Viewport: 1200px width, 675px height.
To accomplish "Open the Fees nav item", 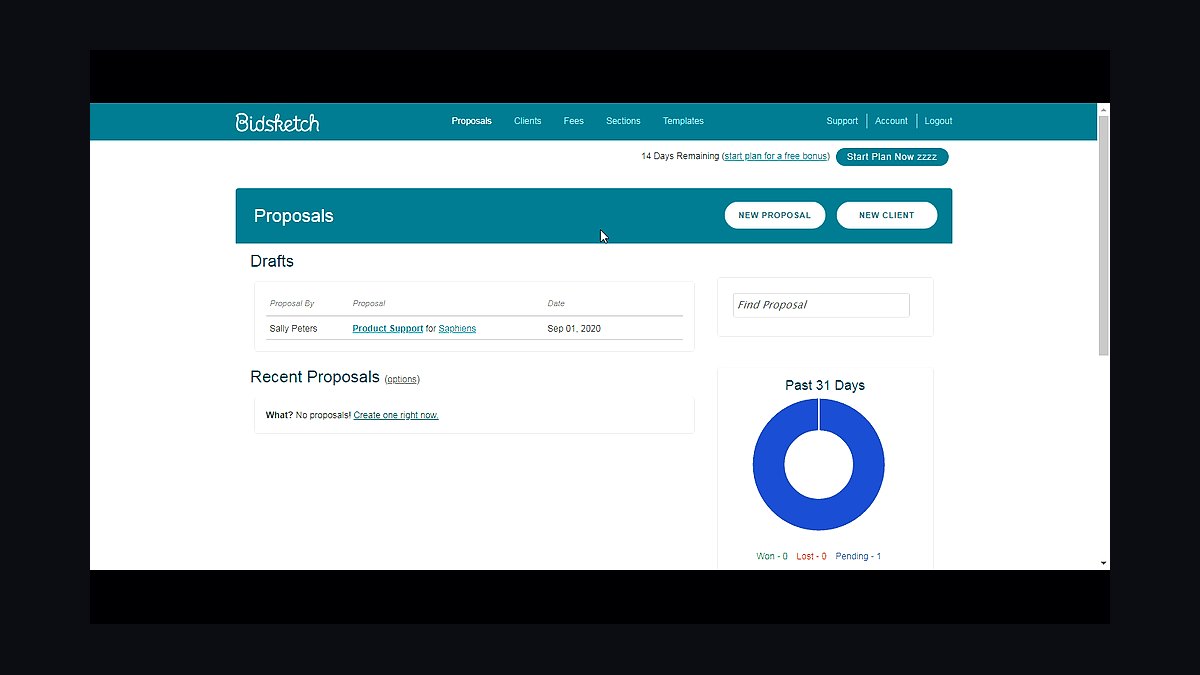I will click(x=573, y=121).
